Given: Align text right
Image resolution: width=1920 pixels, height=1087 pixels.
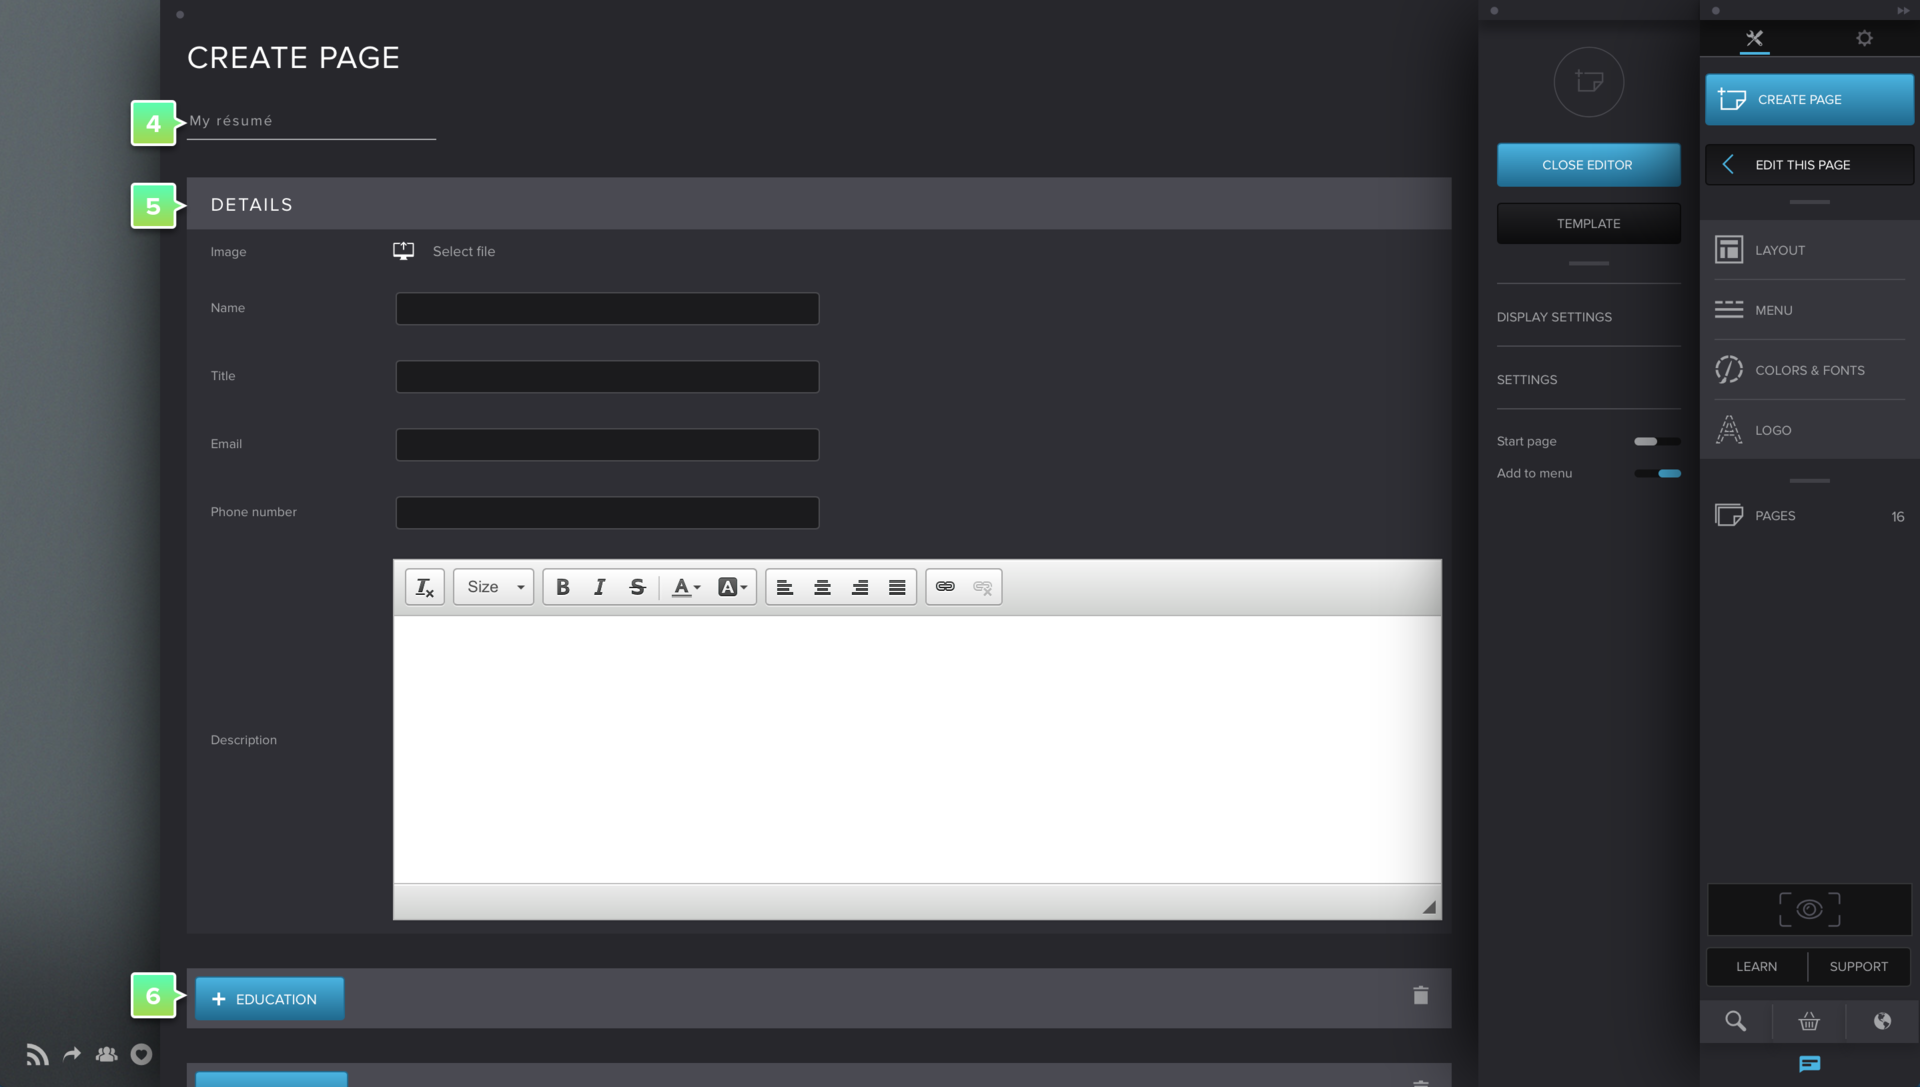Looking at the screenshot, I should tap(860, 587).
